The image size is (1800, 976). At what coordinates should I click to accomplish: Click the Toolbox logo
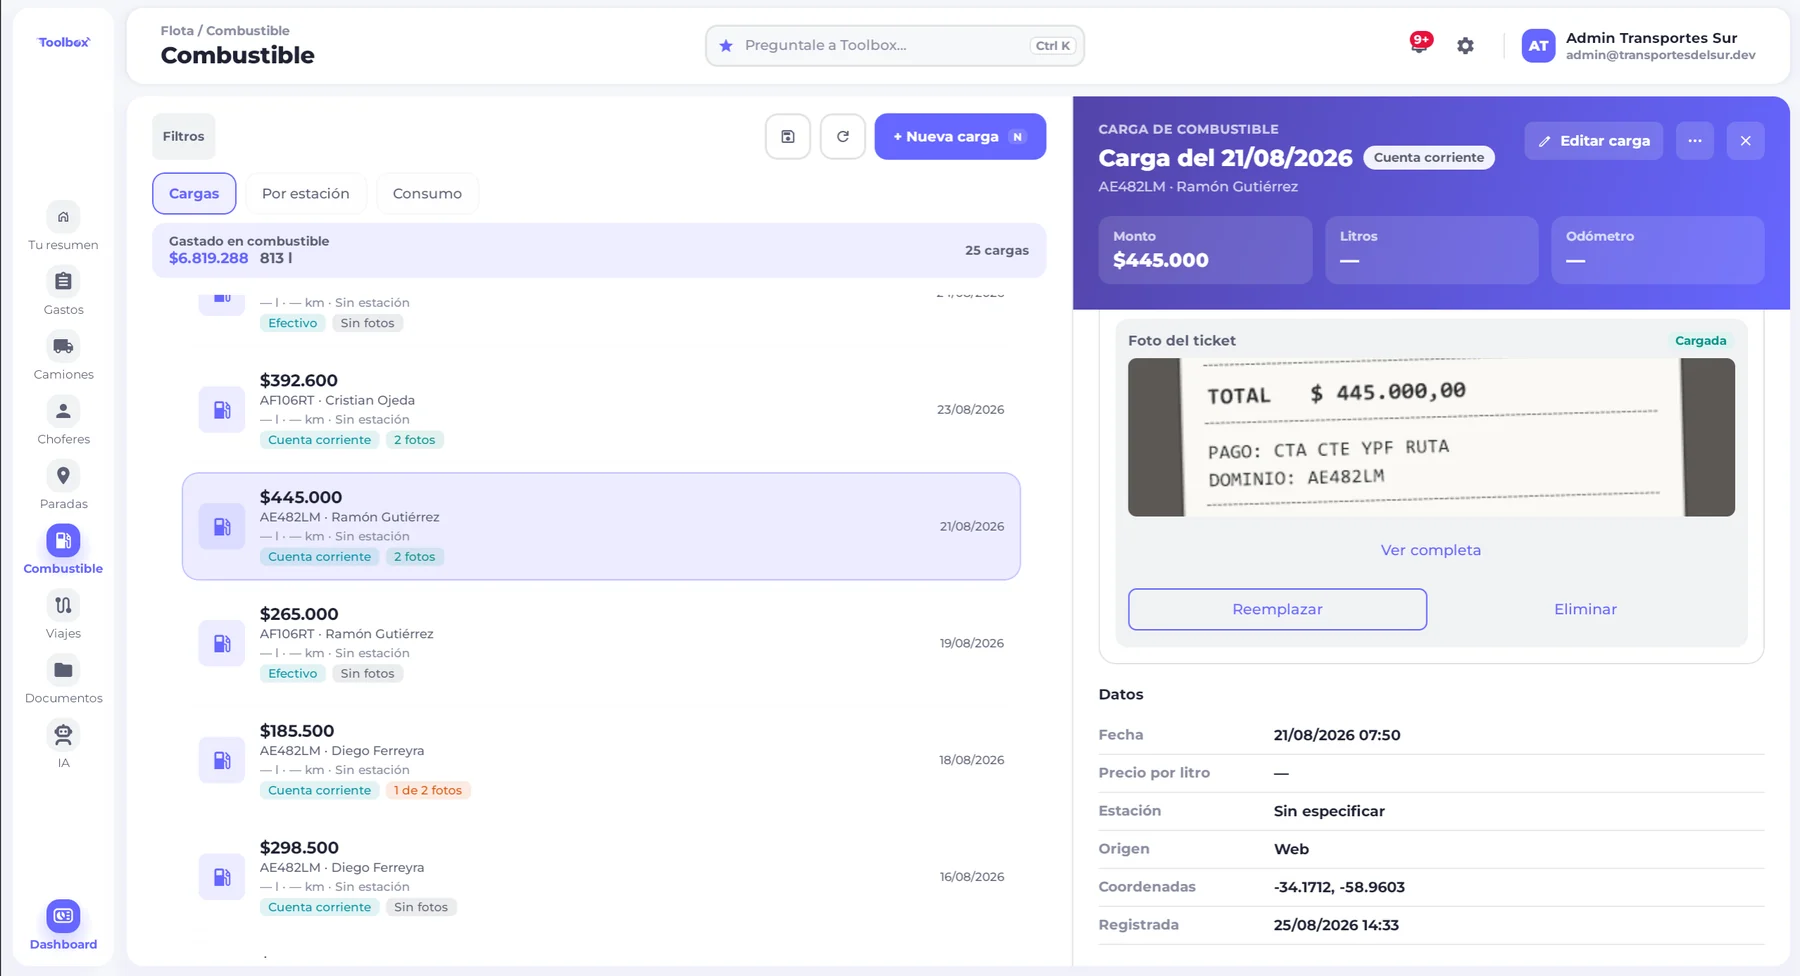(64, 42)
